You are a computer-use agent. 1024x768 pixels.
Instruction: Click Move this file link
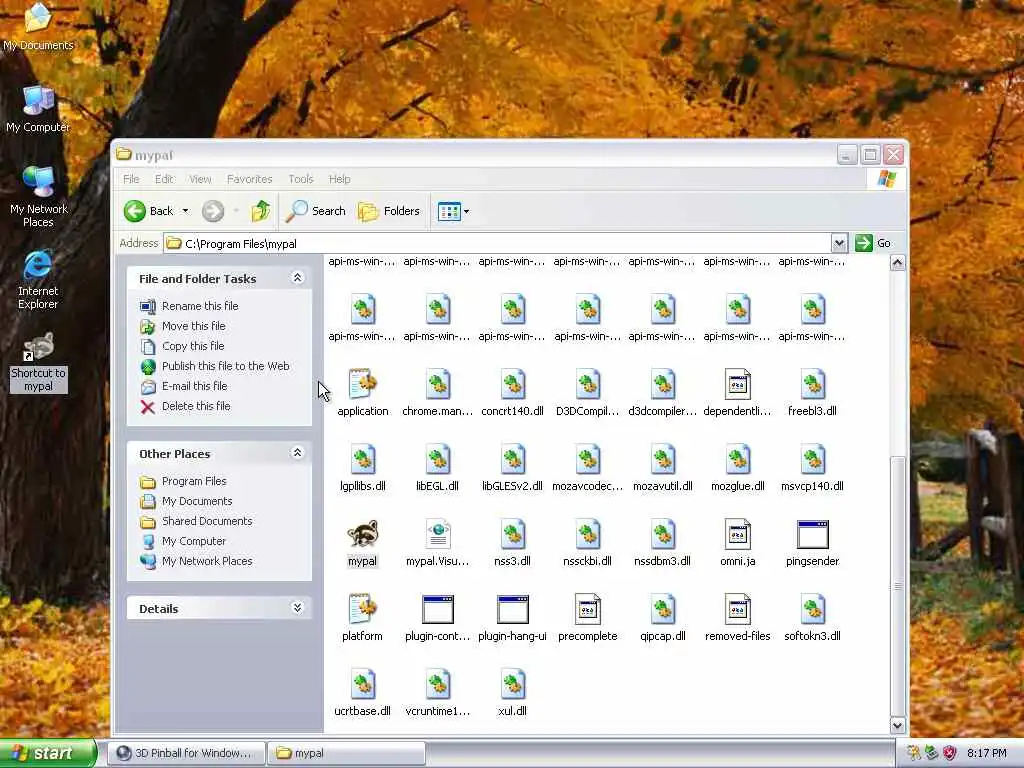pos(193,326)
